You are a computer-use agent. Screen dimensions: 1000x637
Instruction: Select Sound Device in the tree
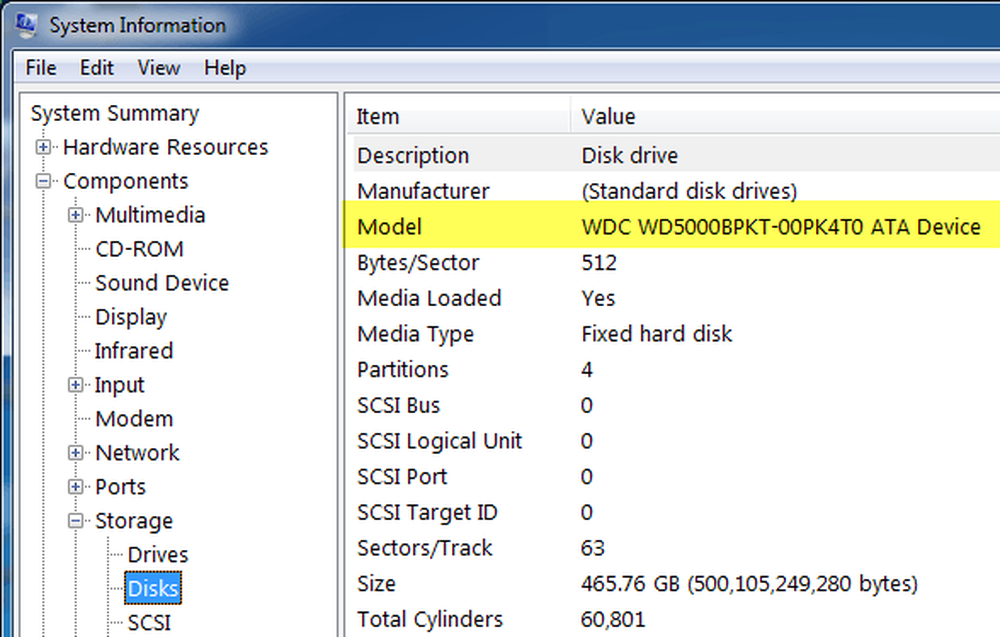coord(162,282)
